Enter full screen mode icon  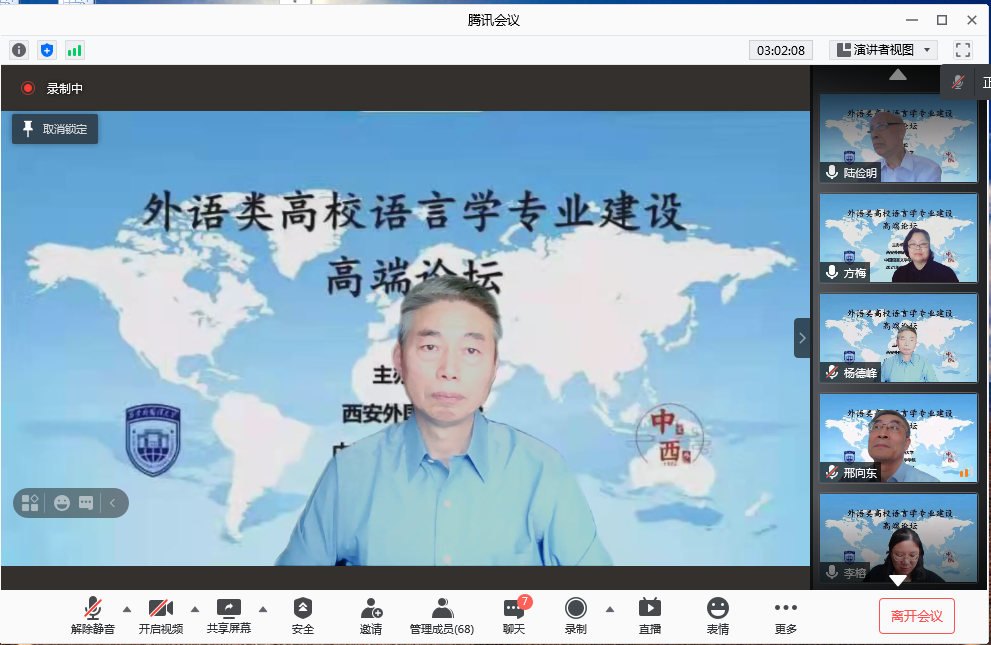(963, 50)
